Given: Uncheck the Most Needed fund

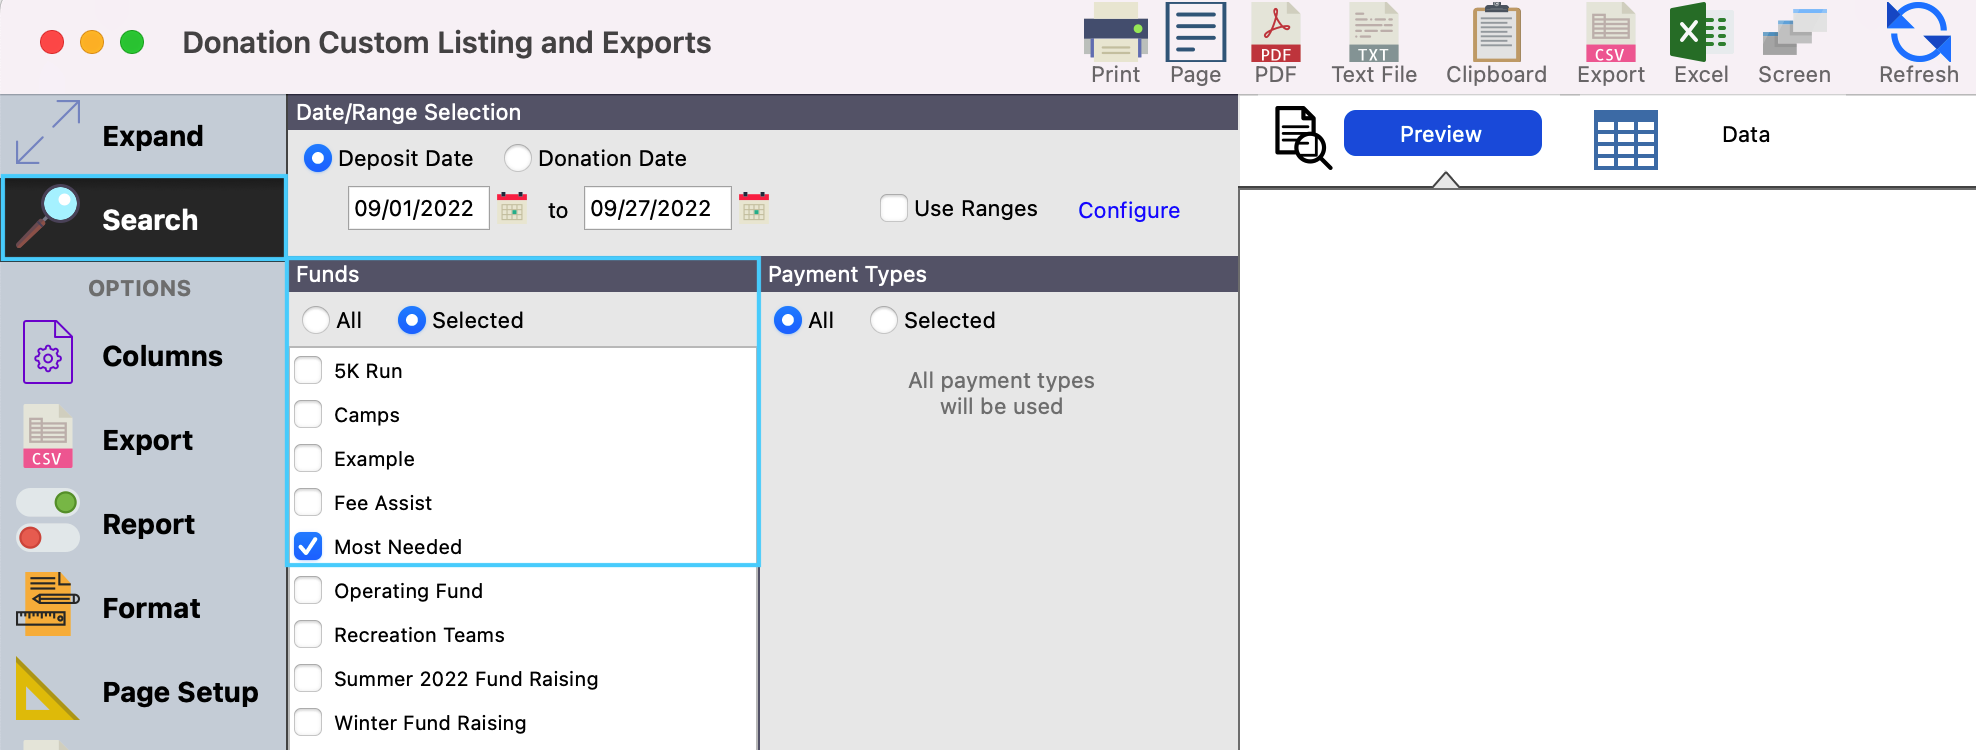Looking at the screenshot, I should [x=308, y=546].
